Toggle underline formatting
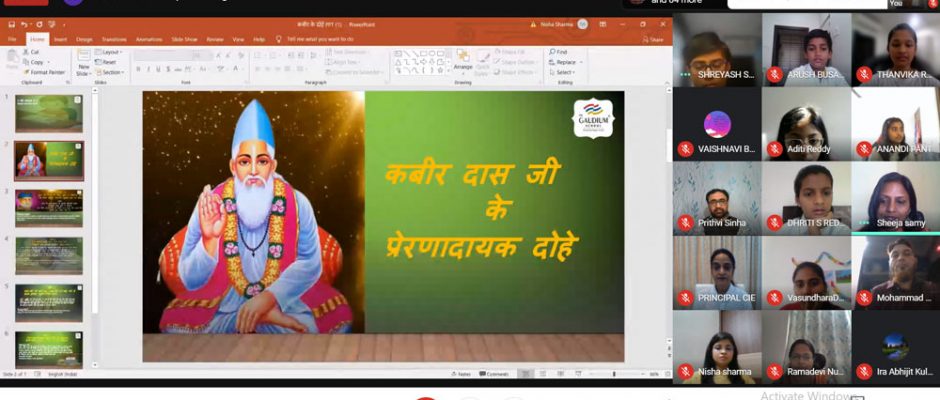The width and height of the screenshot is (940, 400). (x=158, y=70)
